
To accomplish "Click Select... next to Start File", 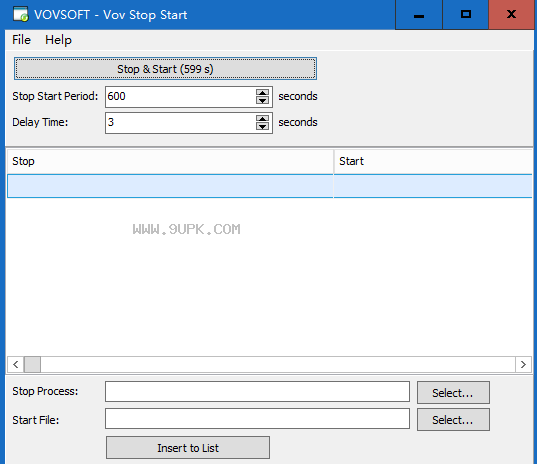I will [x=453, y=419].
